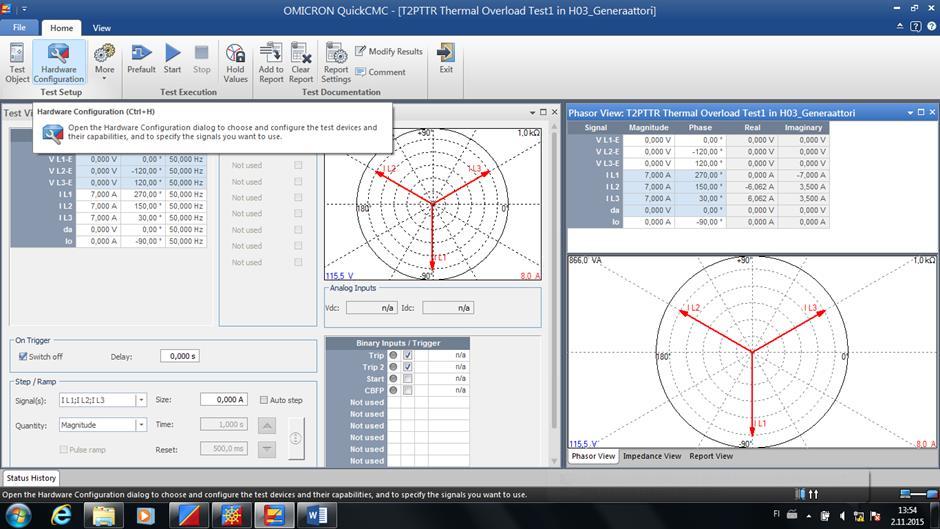Add a Comment to the test
940x529 pixels.
point(381,72)
